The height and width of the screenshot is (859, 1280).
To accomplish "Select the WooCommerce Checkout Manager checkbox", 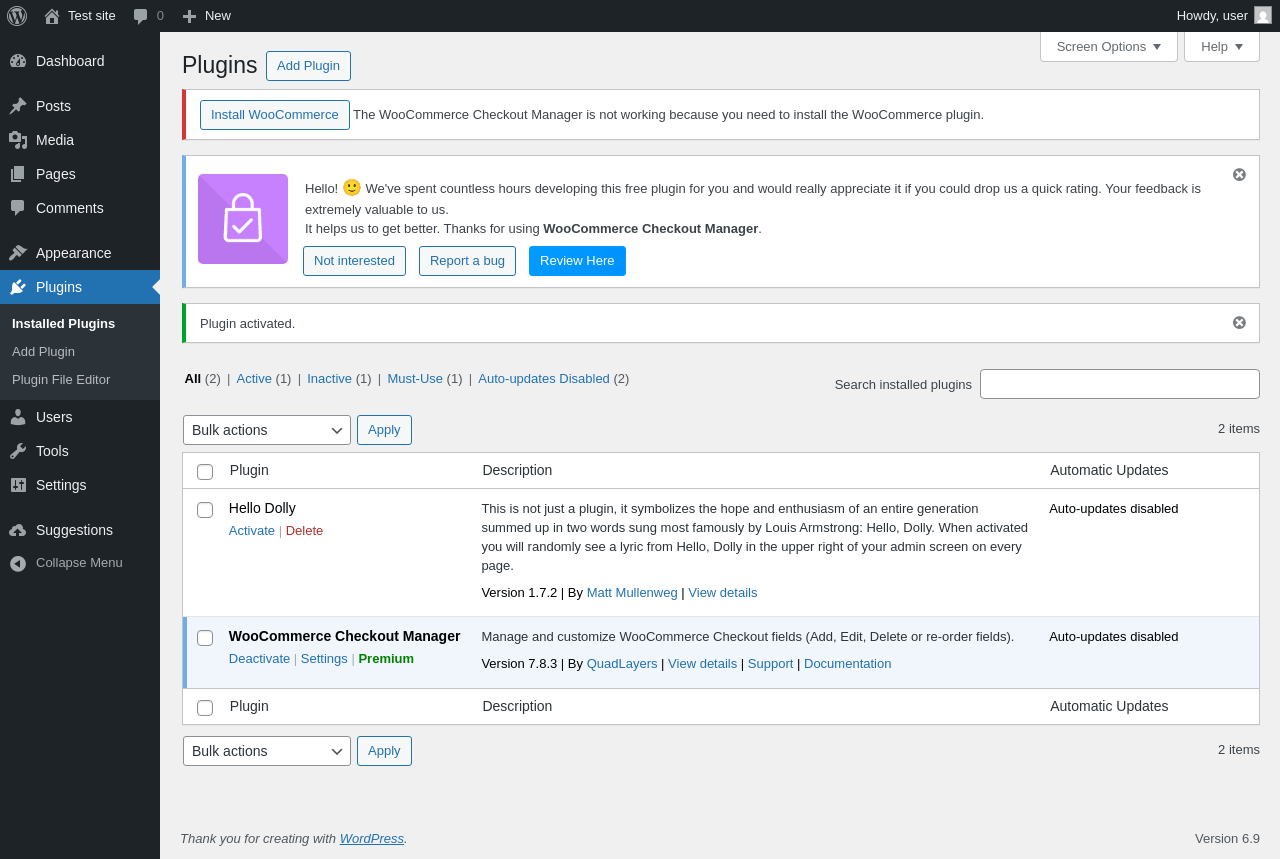I will (205, 638).
